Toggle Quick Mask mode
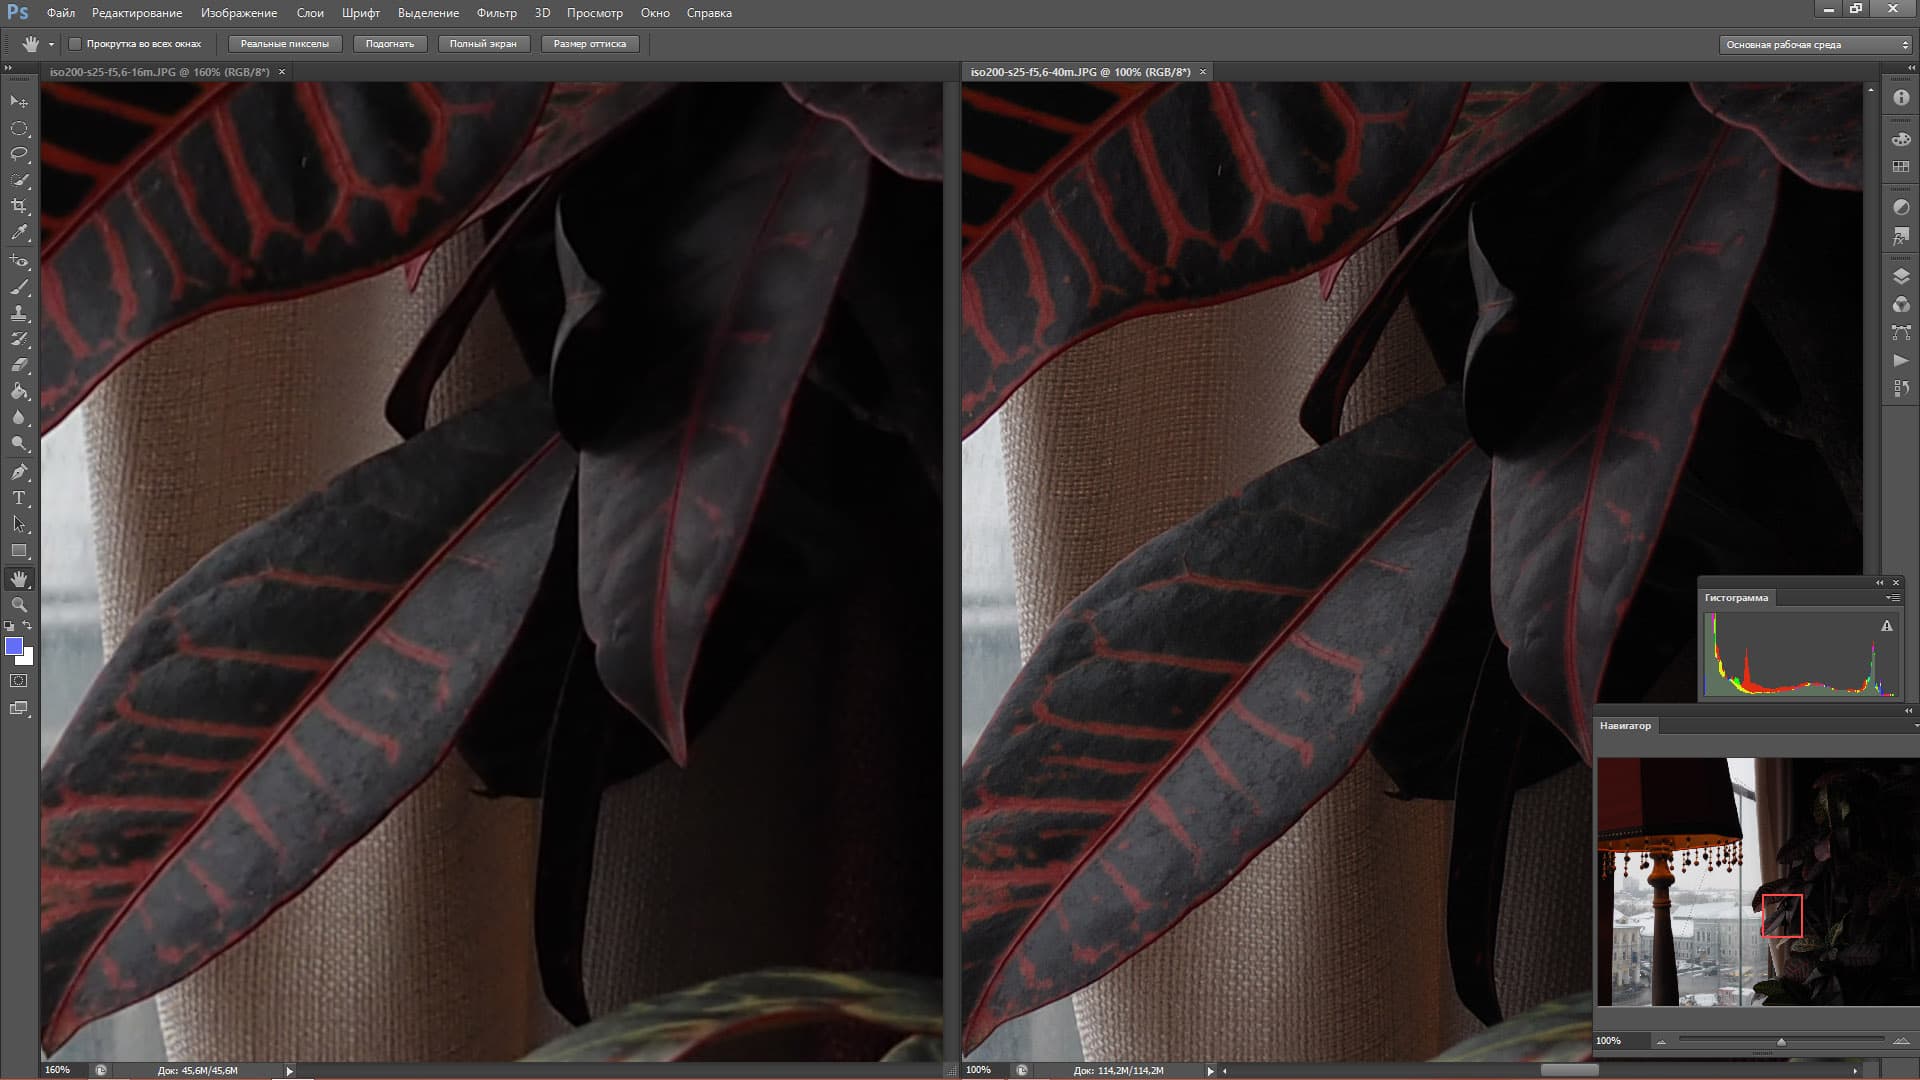This screenshot has height=1080, width=1920. [x=19, y=681]
